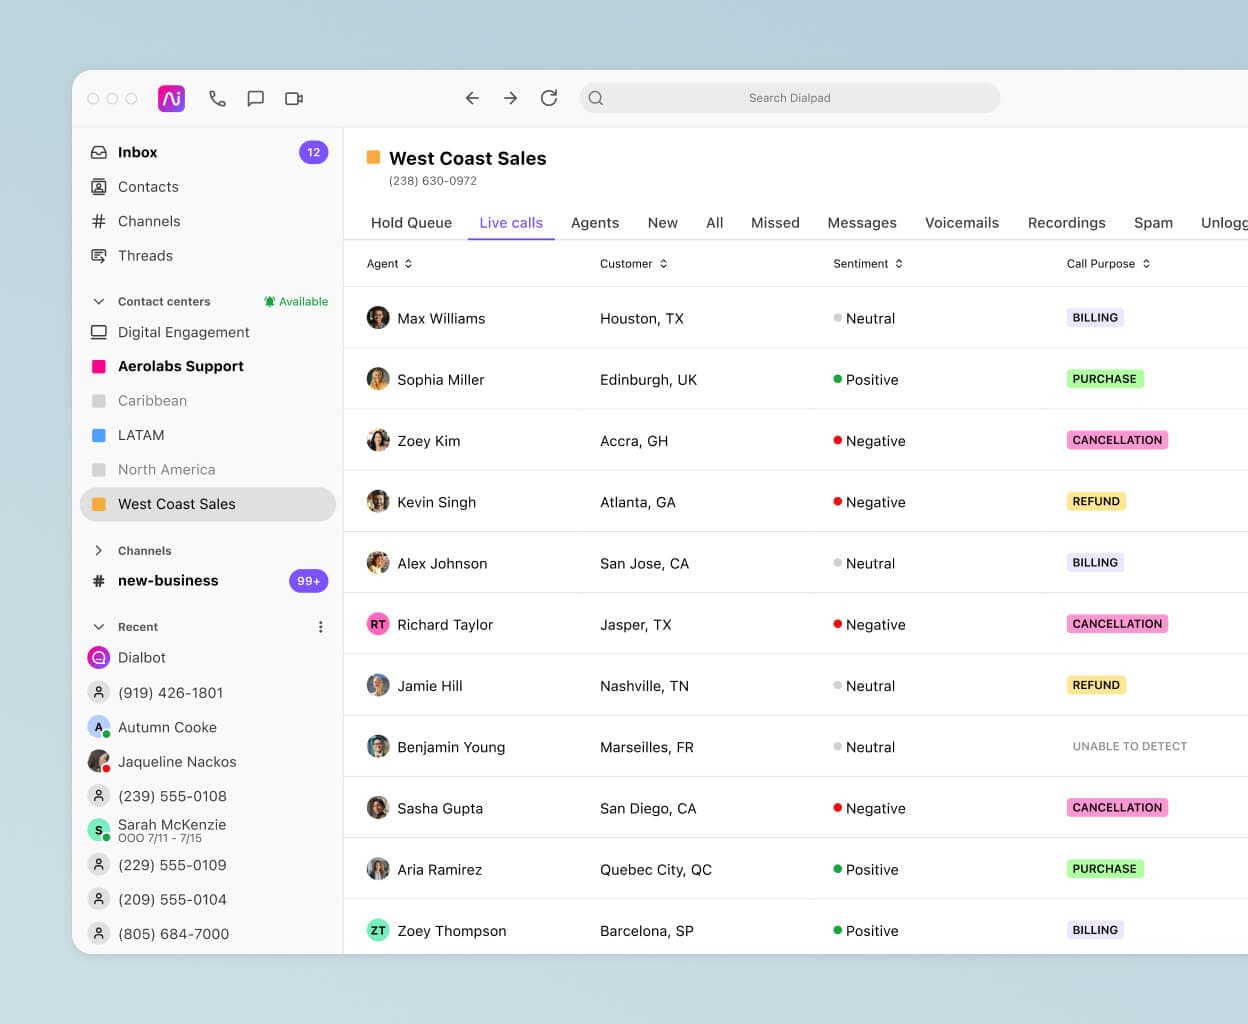Image resolution: width=1248 pixels, height=1024 pixels.
Task: Refresh the page with the reload icon
Action: pos(548,98)
